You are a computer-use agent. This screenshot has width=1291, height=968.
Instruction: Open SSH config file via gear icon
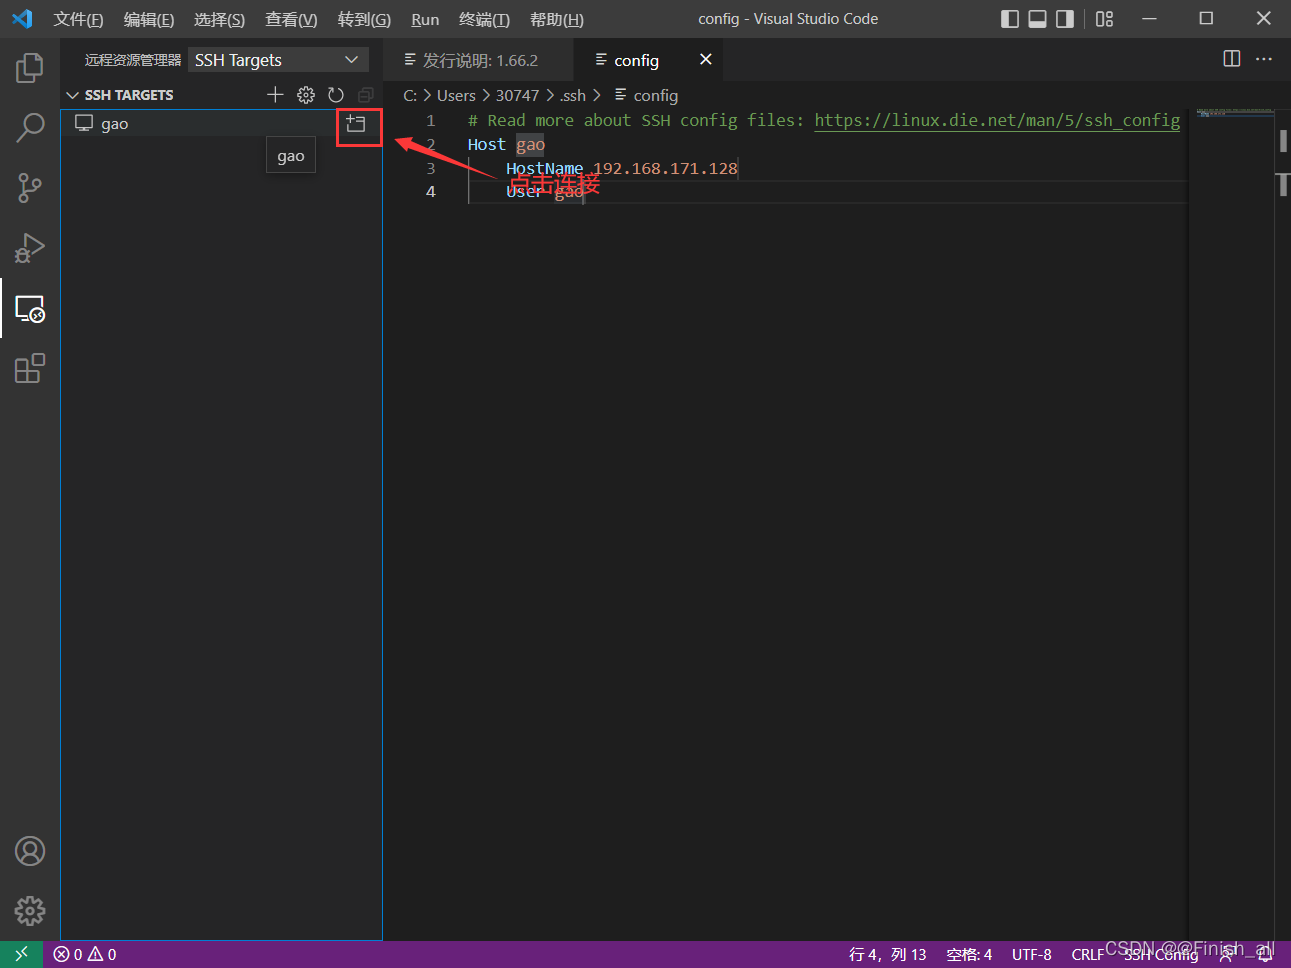pyautogui.click(x=306, y=95)
